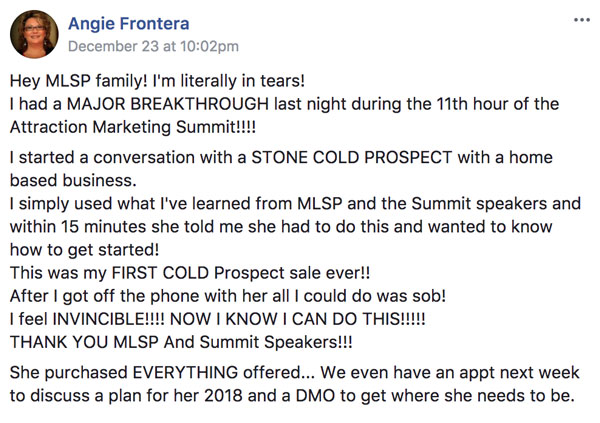Open the December 23 at 10:02pm timestamp

(153, 46)
